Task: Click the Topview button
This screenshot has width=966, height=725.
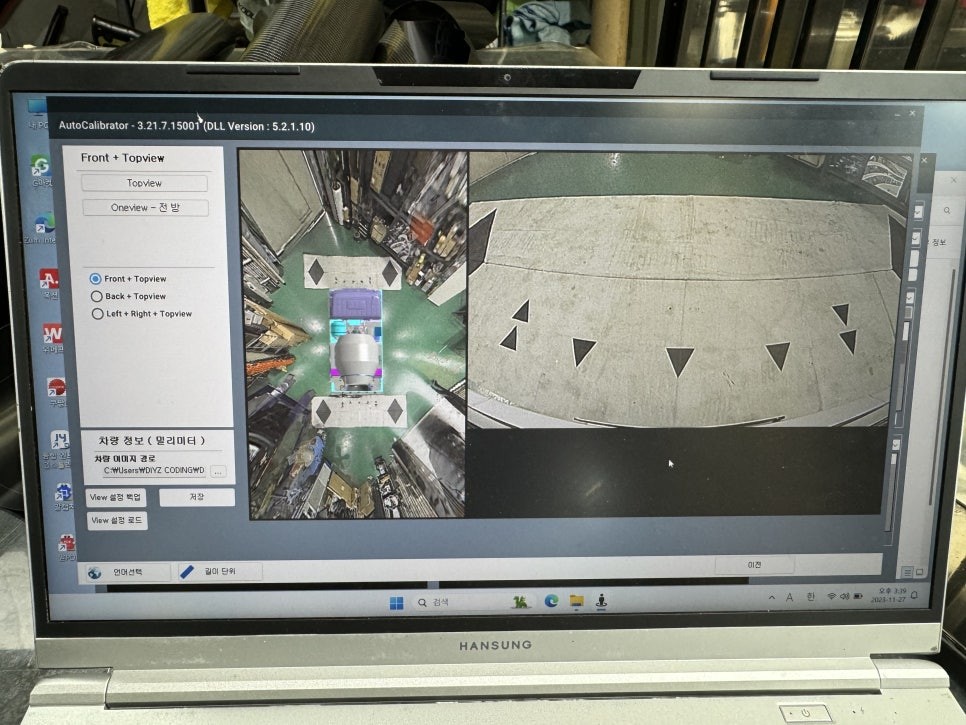Action: point(145,184)
